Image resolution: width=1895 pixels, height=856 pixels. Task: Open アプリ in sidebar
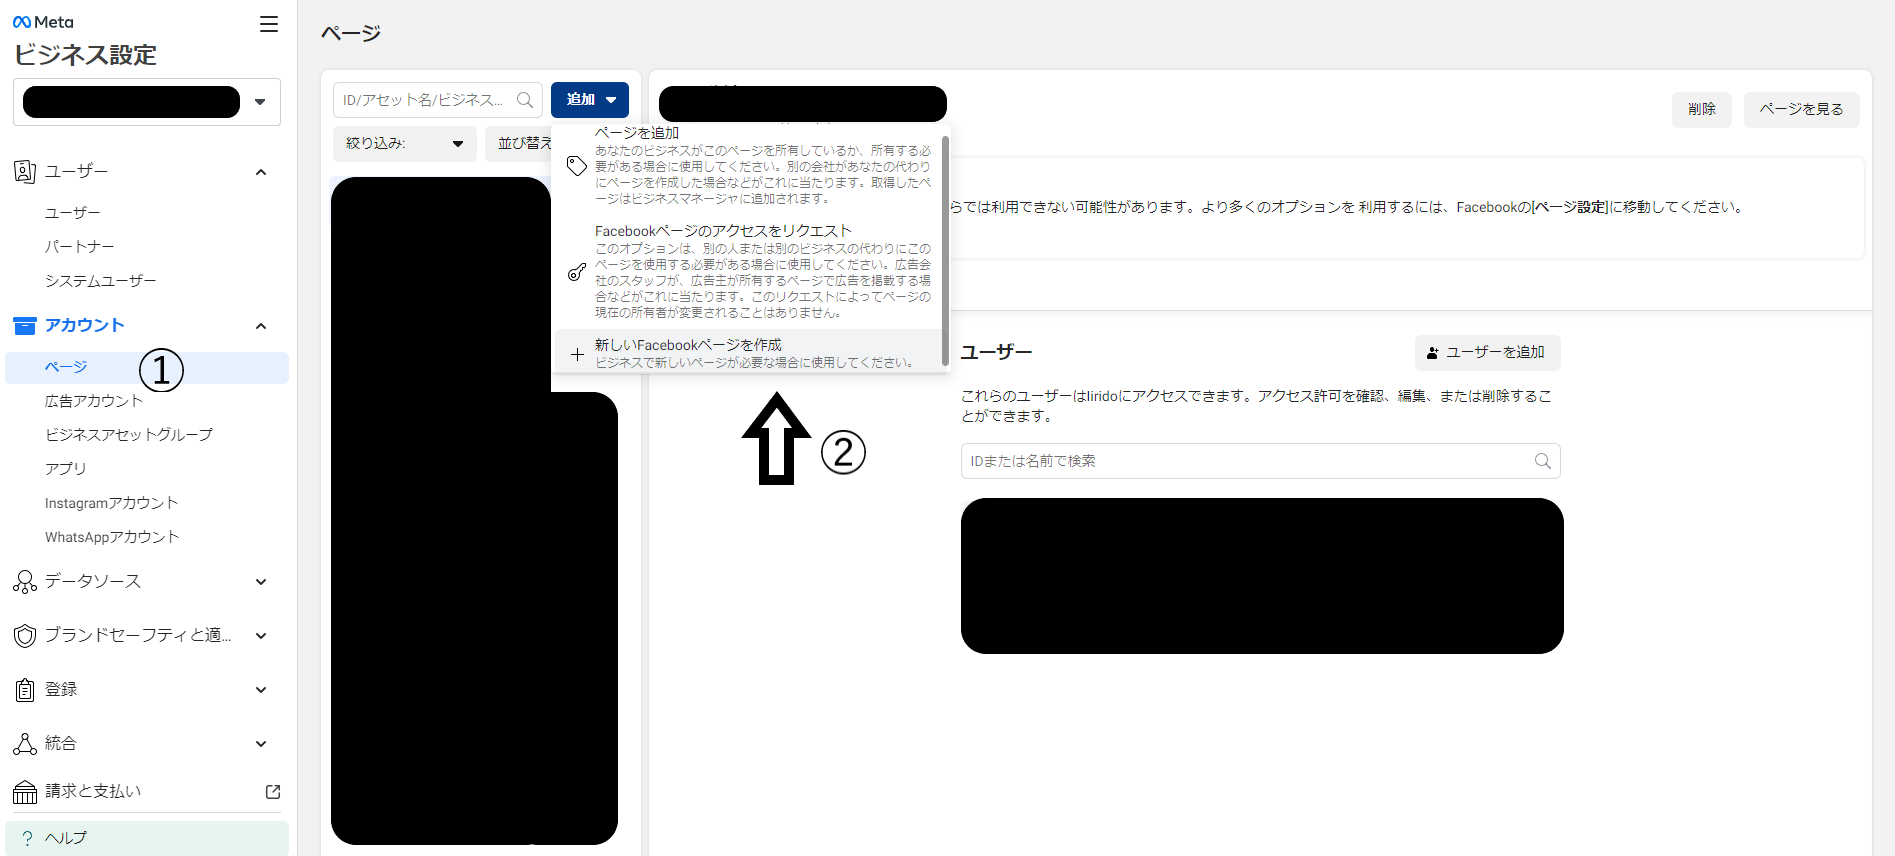click(x=65, y=469)
